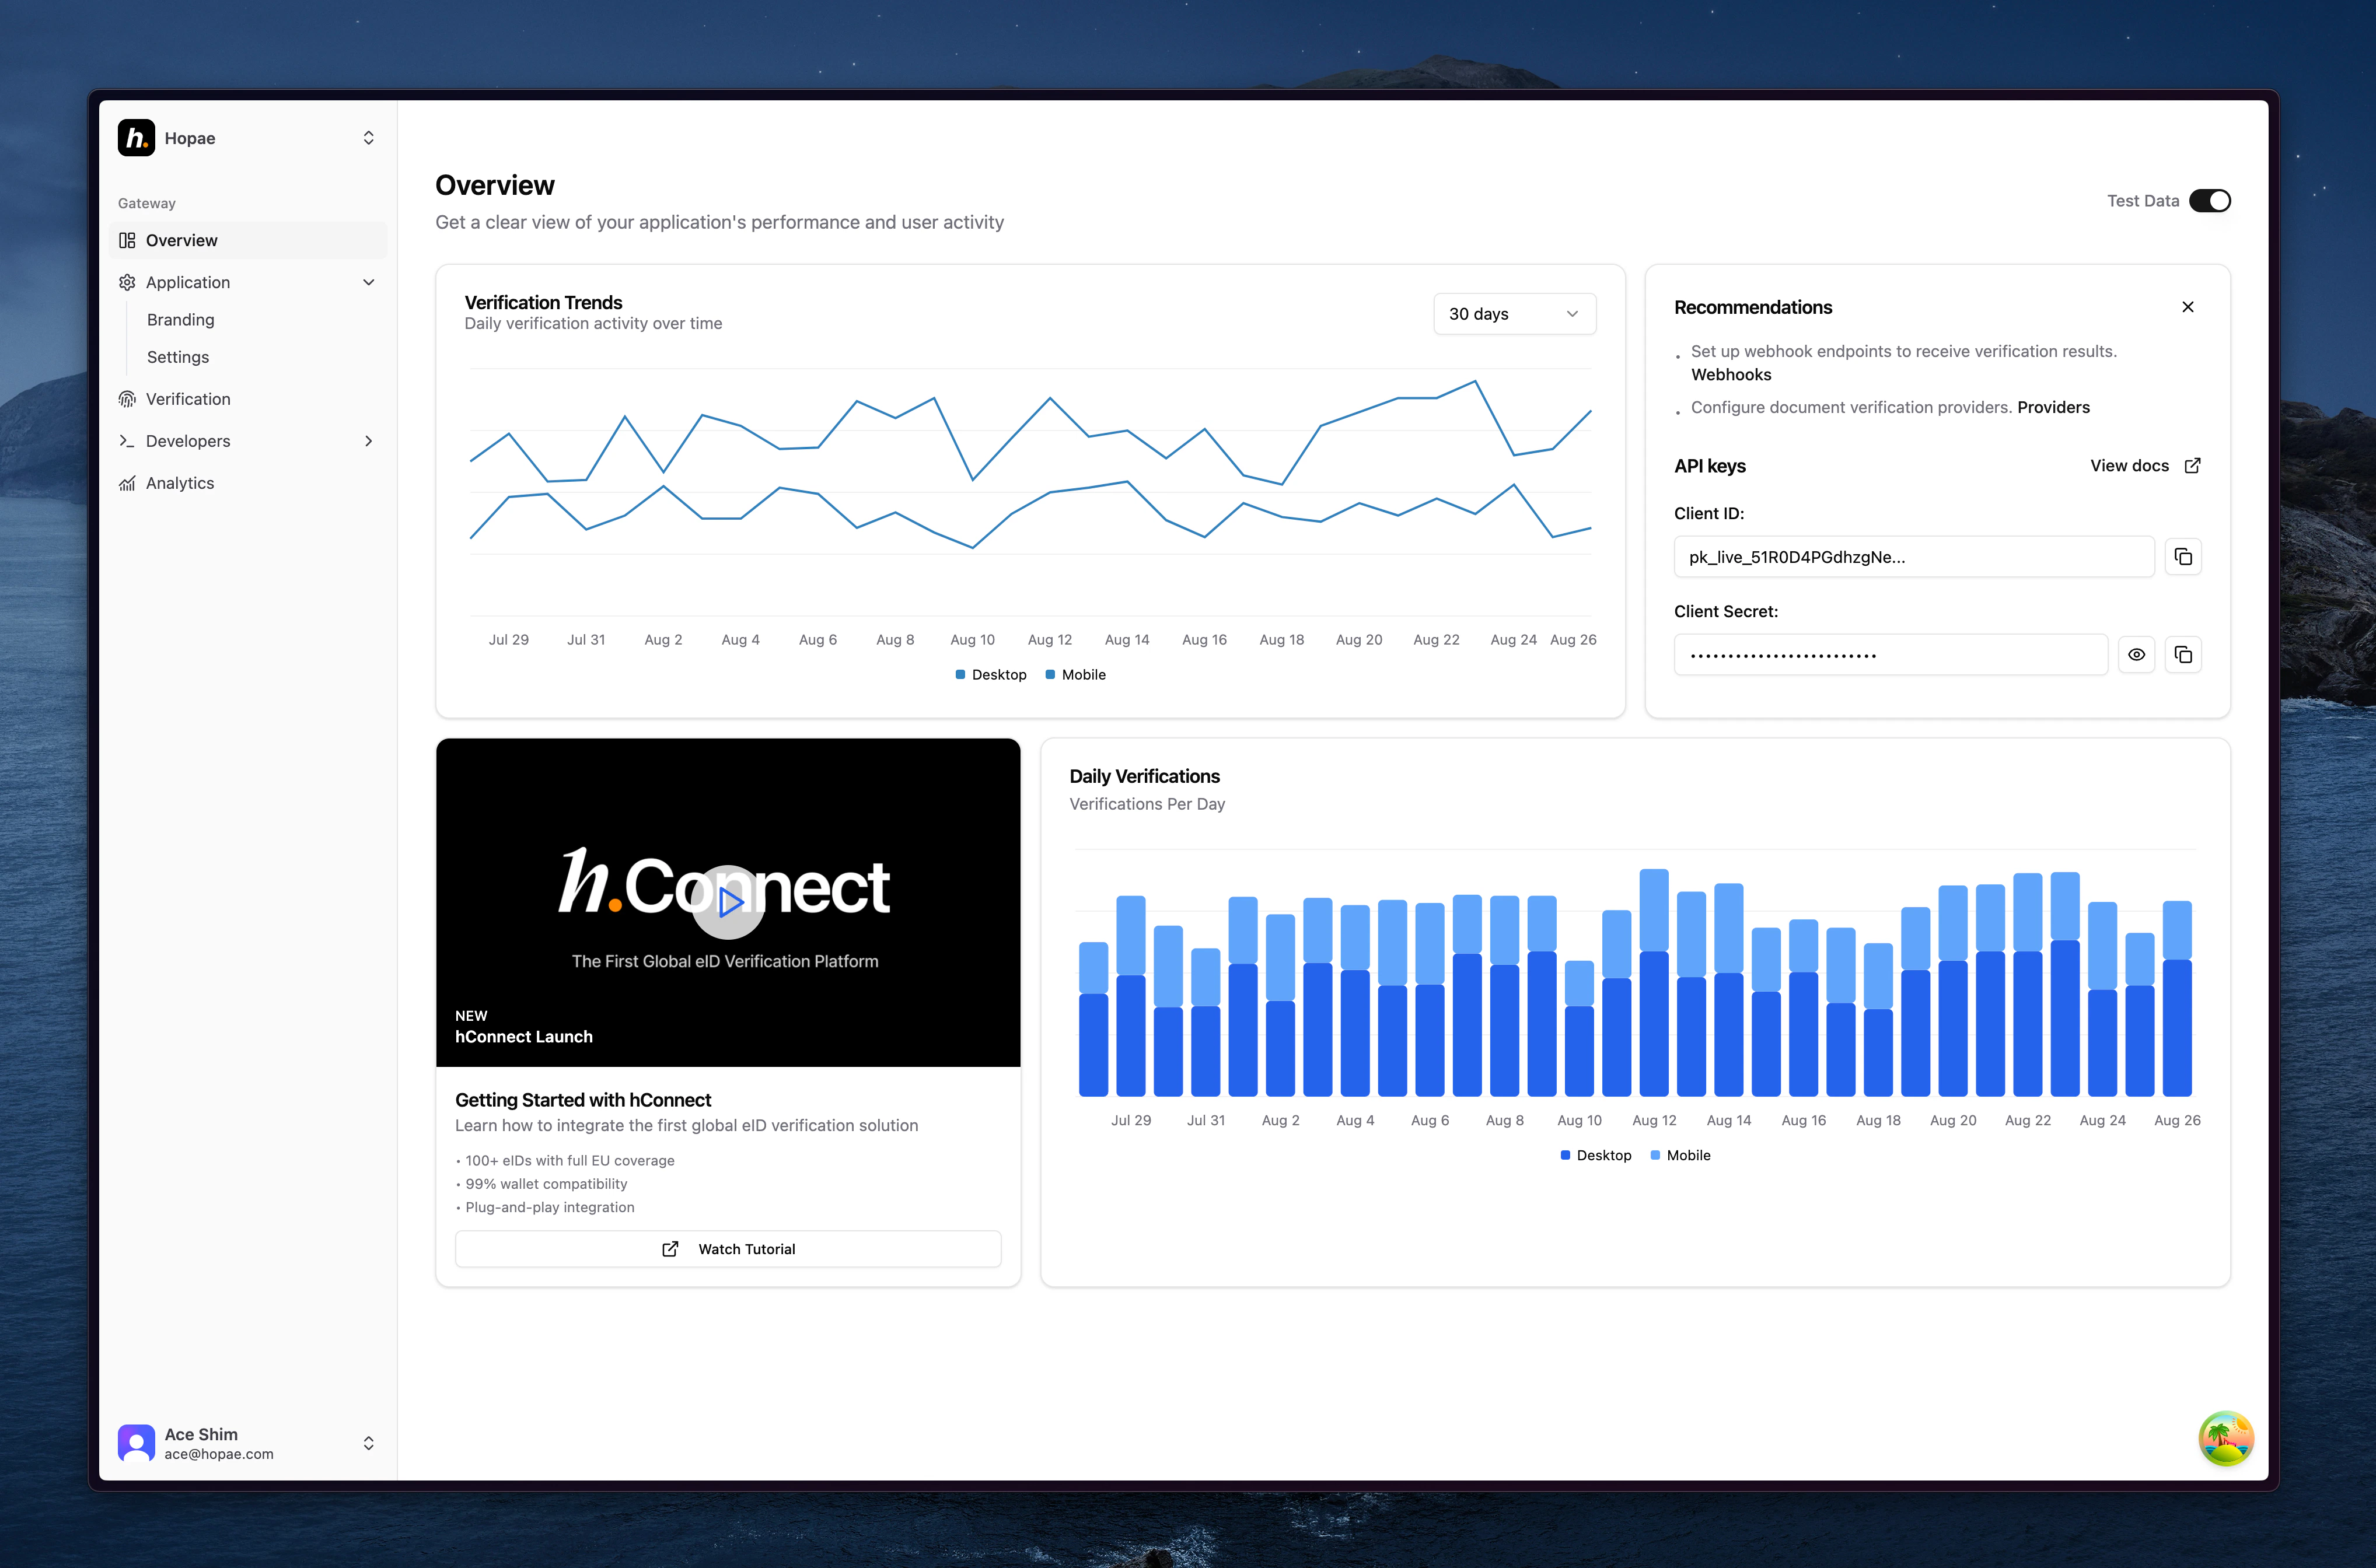Click the Hopae logo icon
Screen dimensions: 2376x1568
coord(136,138)
